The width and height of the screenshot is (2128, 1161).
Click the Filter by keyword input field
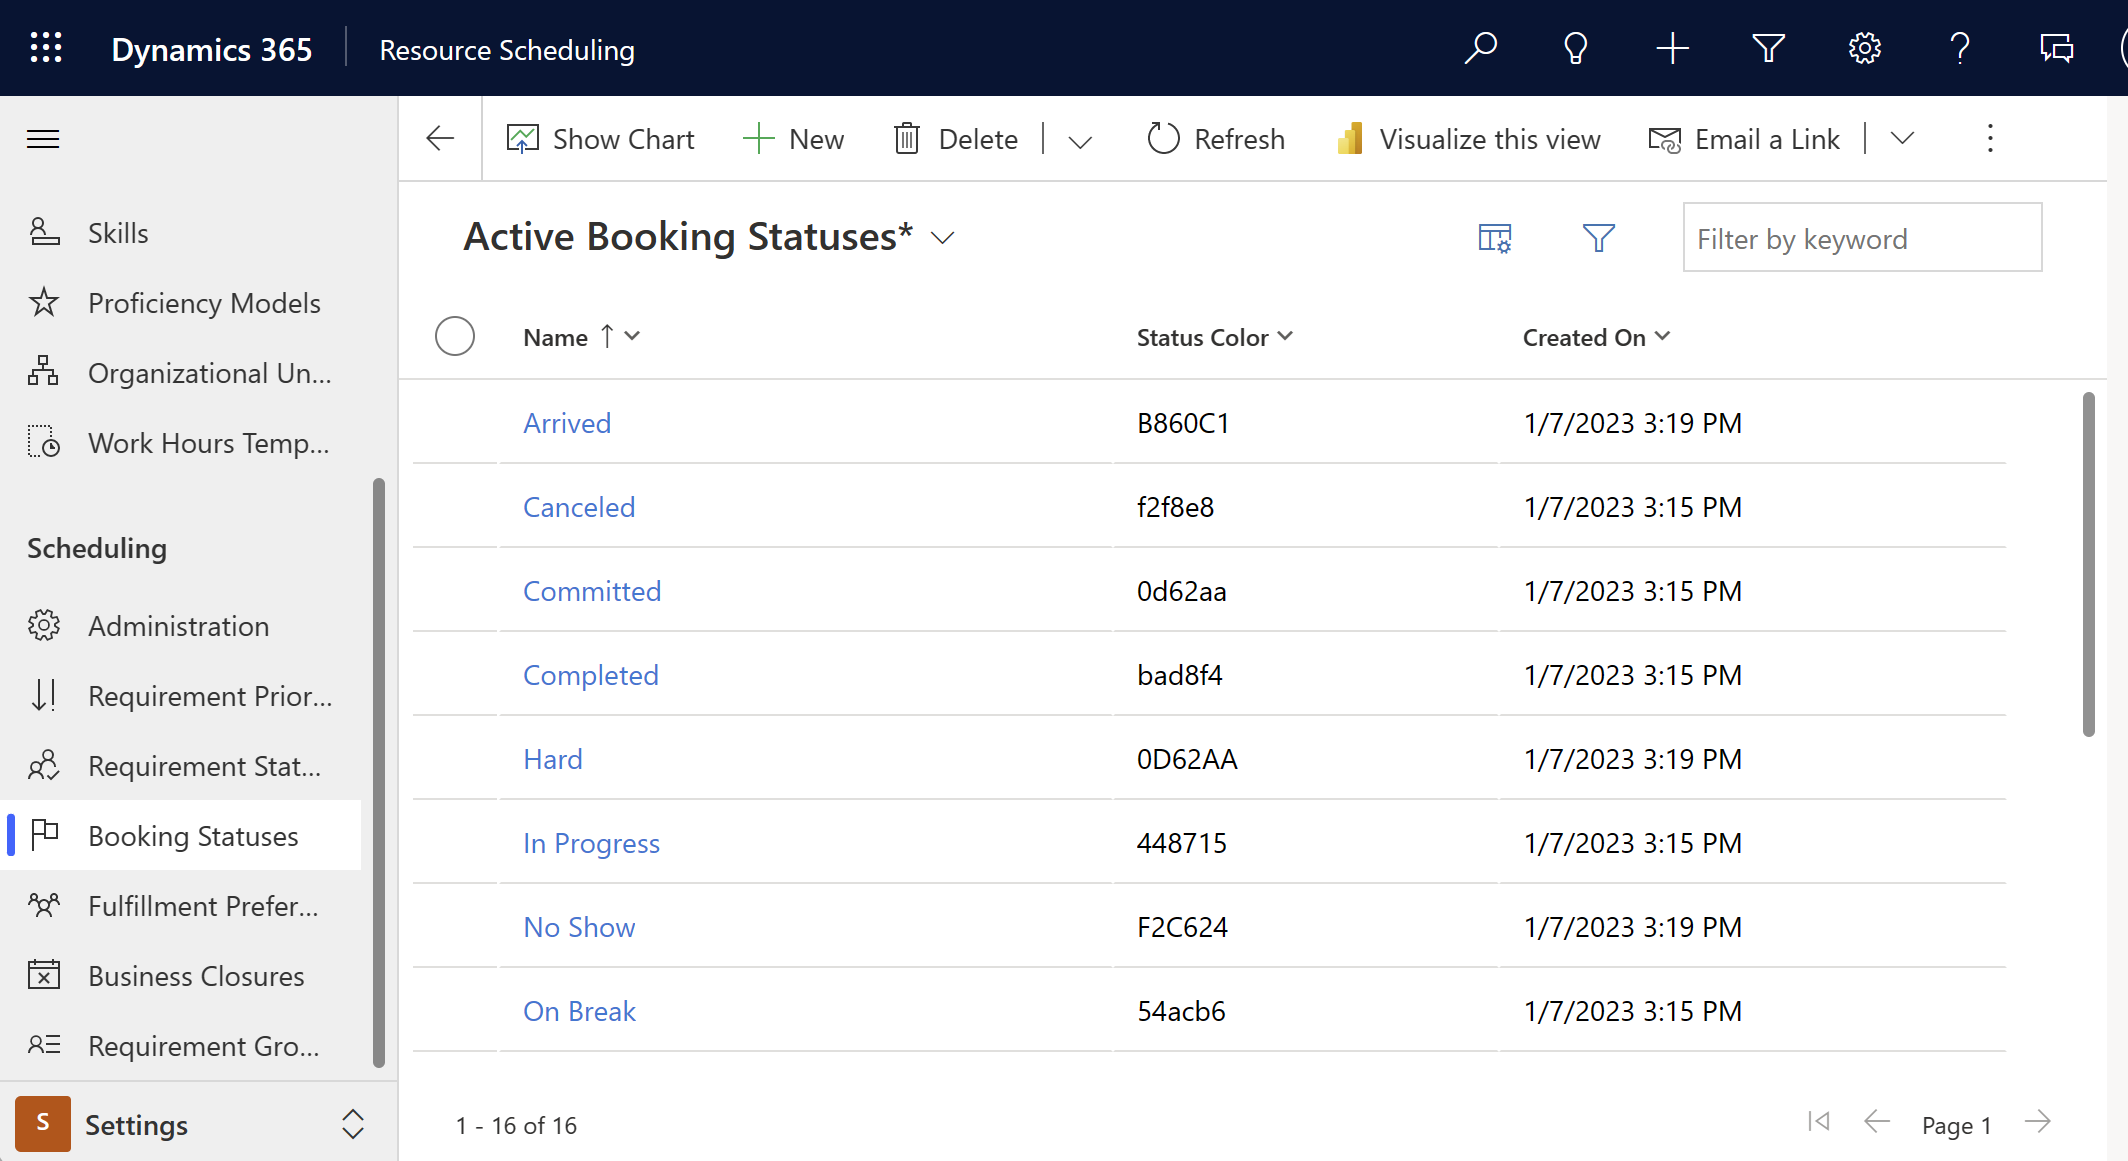1856,239
